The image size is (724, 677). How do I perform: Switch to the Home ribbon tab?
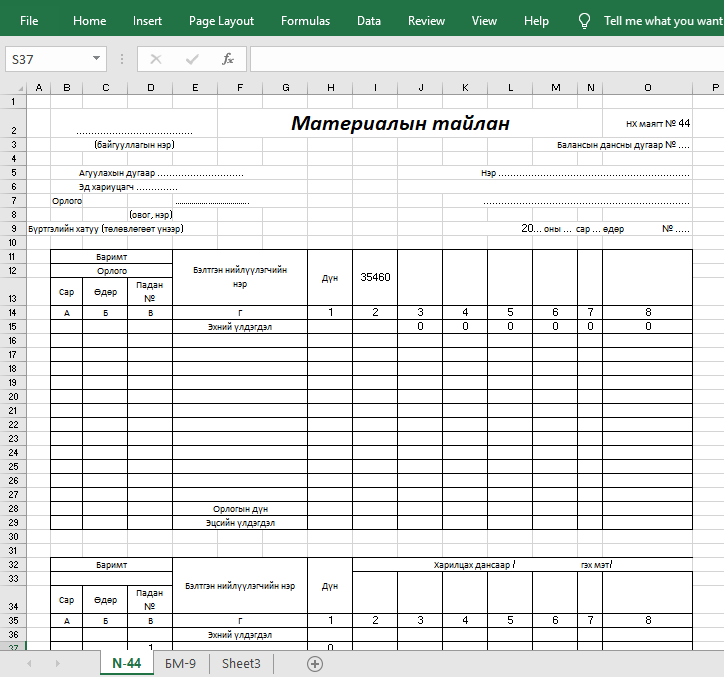pos(90,21)
